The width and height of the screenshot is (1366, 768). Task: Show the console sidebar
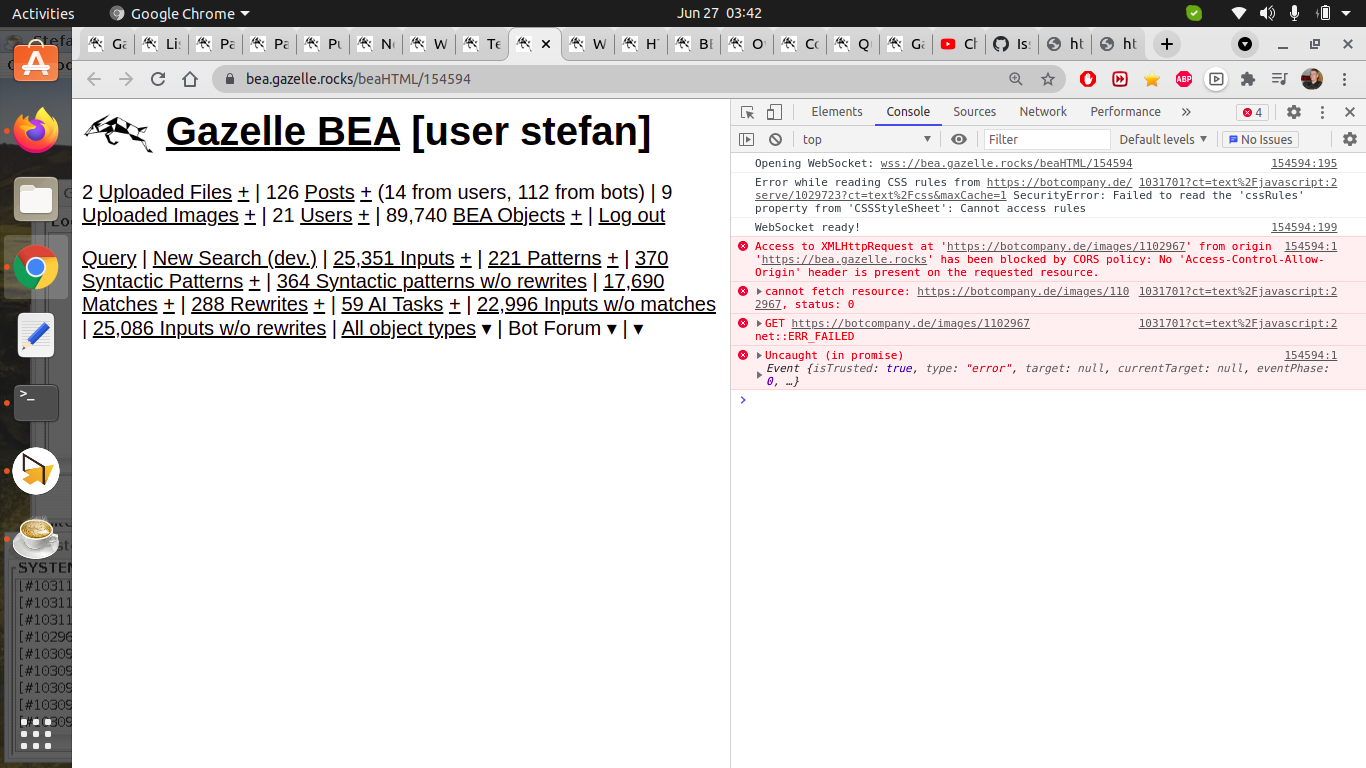point(747,140)
